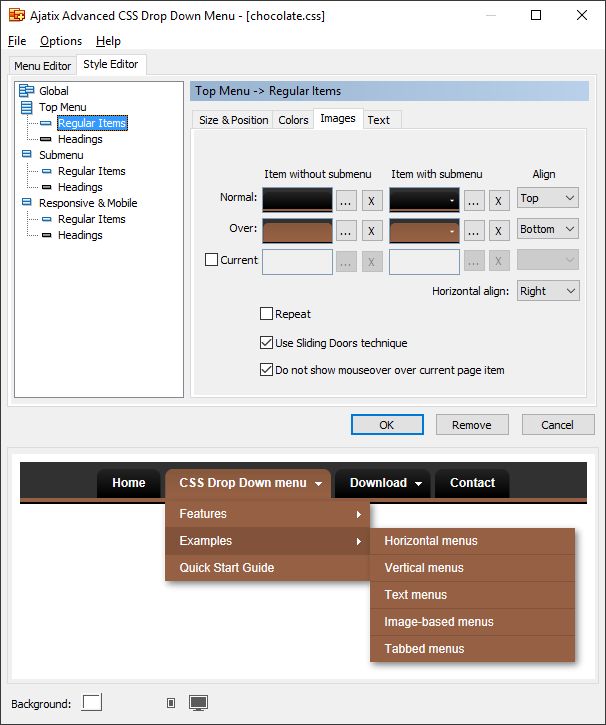606x725 pixels.
Task: Enable the Current checkbox
Action: [211, 259]
